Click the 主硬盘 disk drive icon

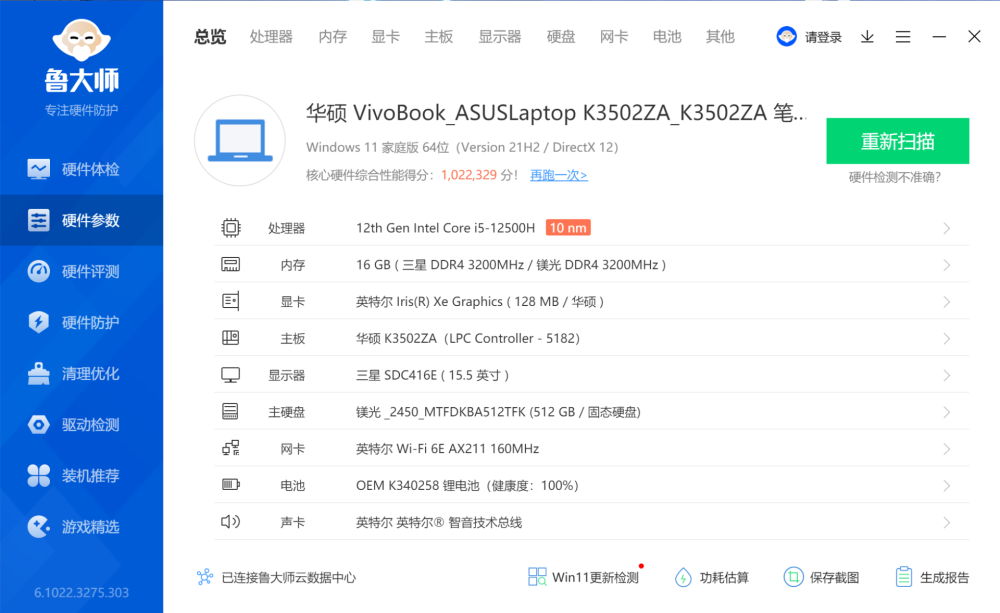(x=230, y=411)
